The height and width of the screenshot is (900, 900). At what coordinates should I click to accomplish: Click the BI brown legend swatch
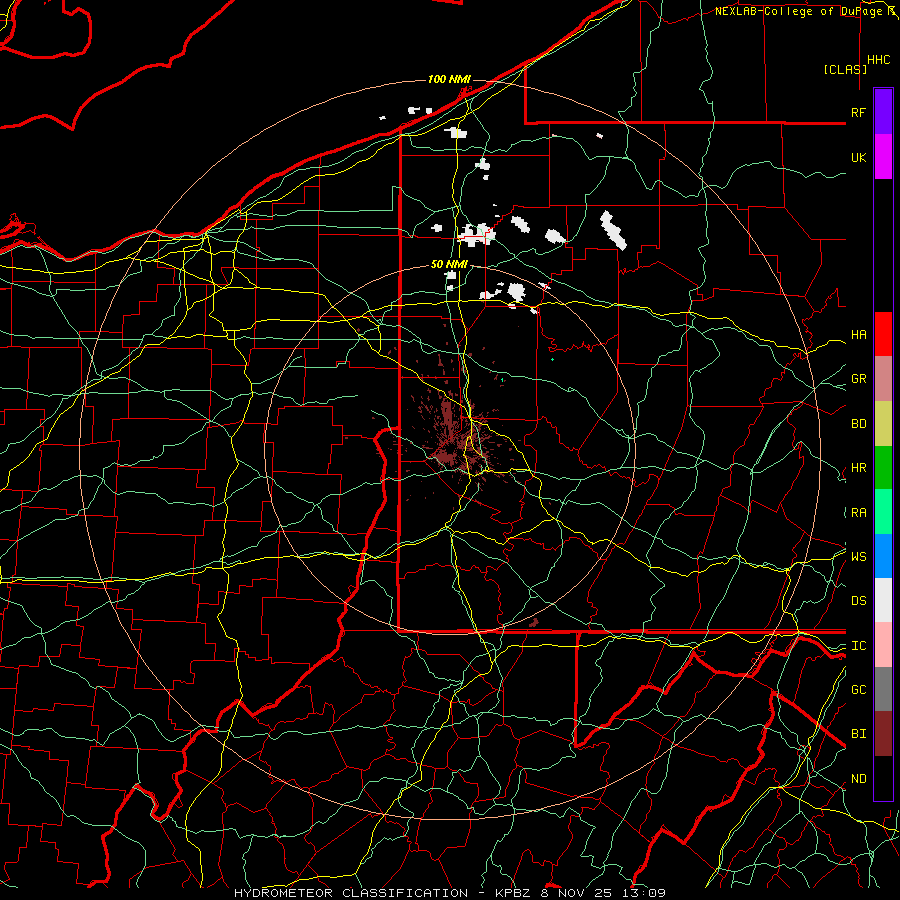click(x=883, y=734)
